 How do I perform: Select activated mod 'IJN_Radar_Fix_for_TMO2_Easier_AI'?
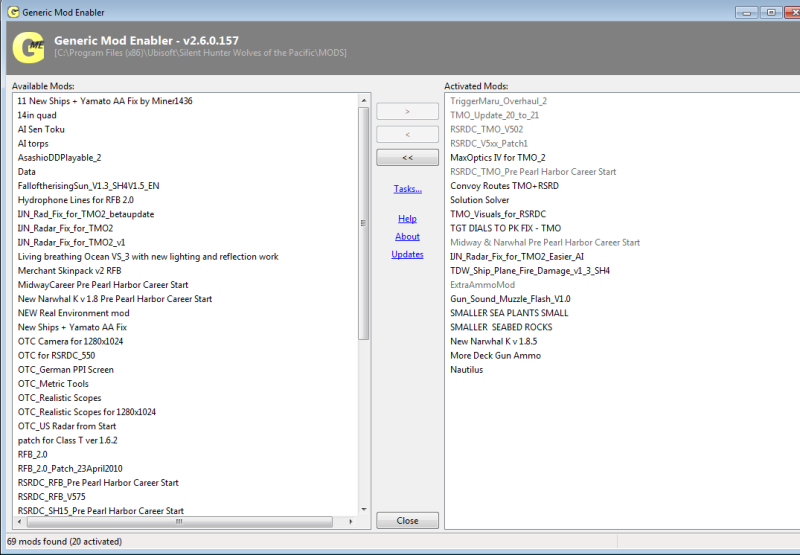click(x=517, y=257)
